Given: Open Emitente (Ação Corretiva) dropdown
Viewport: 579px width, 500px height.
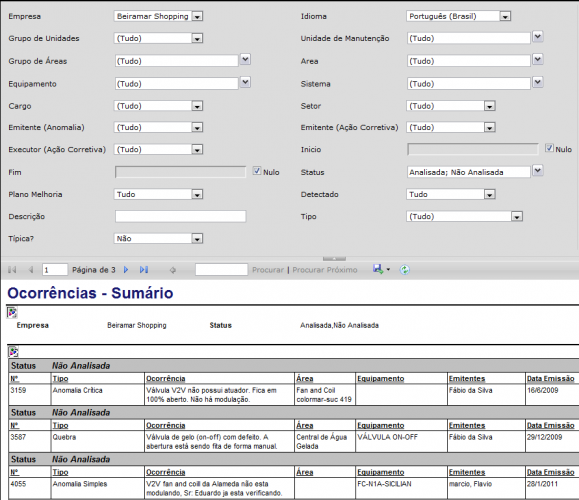Looking at the screenshot, I should tap(490, 128).
